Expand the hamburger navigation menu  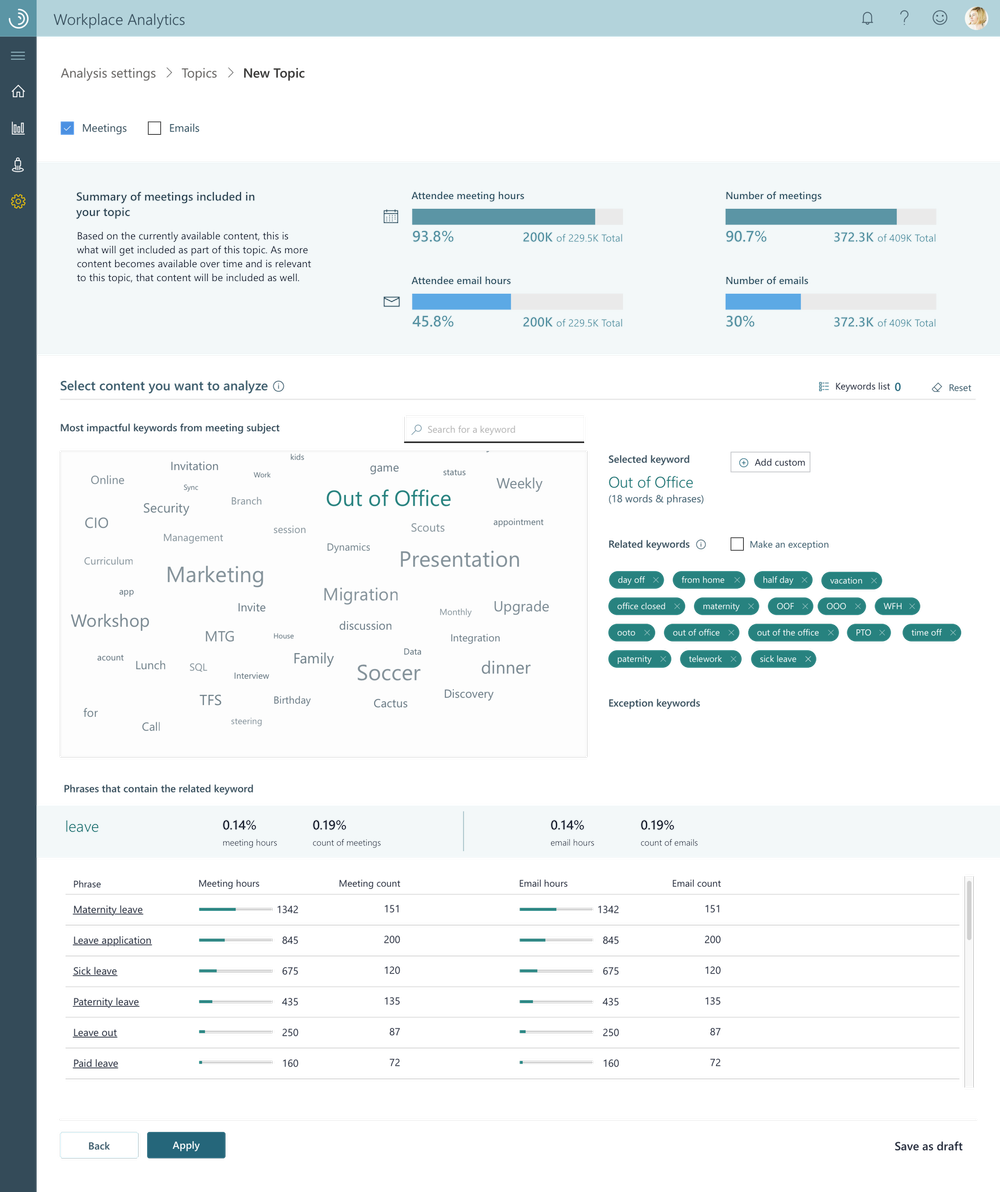17,55
